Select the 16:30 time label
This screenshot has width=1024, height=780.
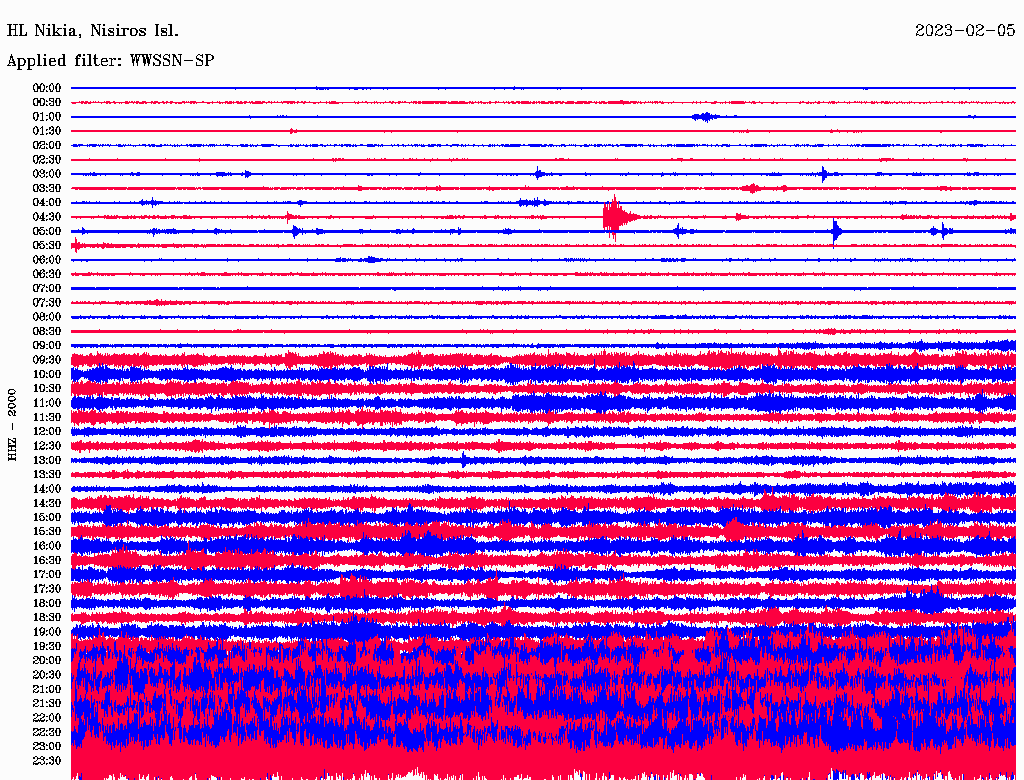click(x=46, y=560)
